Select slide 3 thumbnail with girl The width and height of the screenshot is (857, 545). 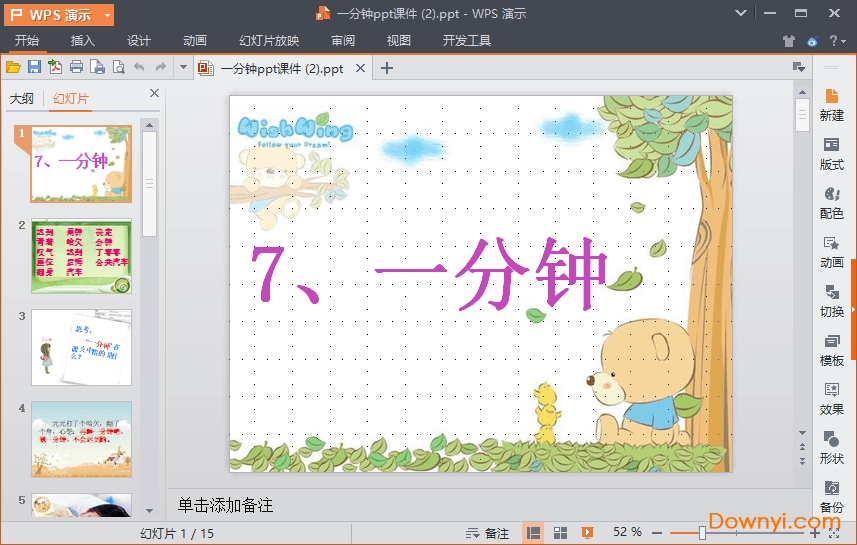click(81, 347)
